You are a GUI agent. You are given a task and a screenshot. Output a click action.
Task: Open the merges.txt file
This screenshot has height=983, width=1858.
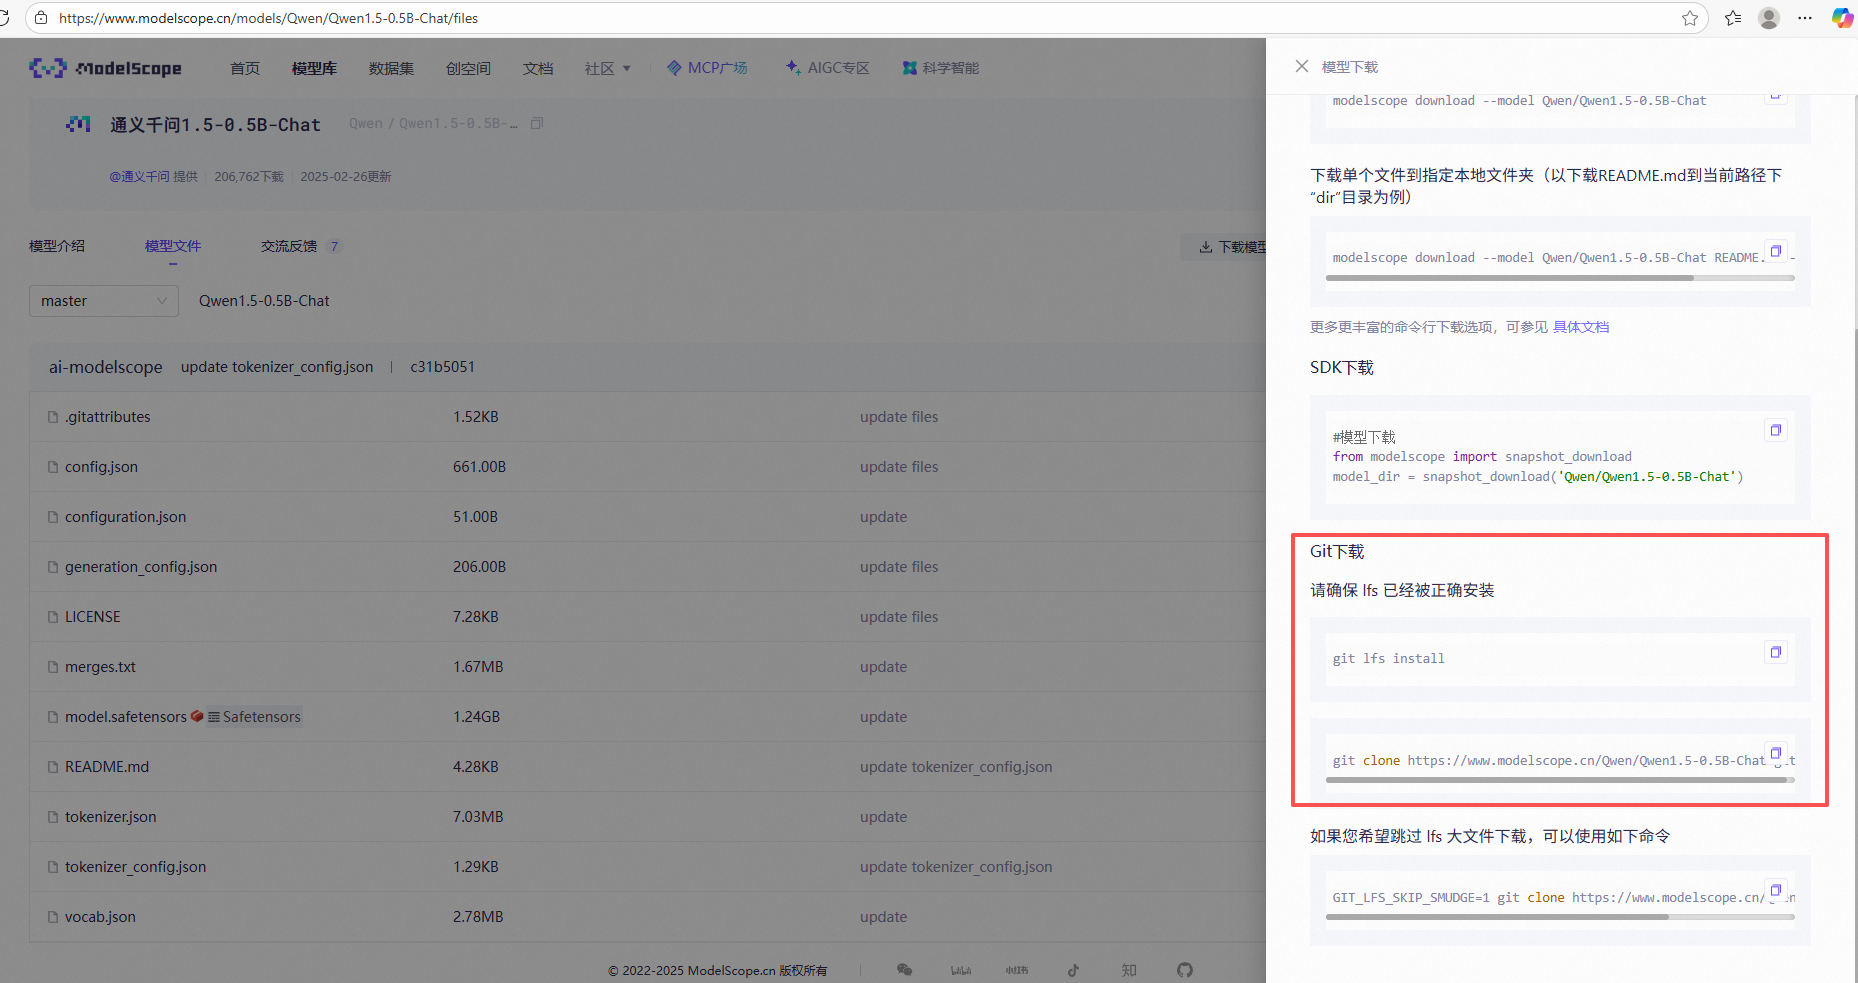(100, 667)
